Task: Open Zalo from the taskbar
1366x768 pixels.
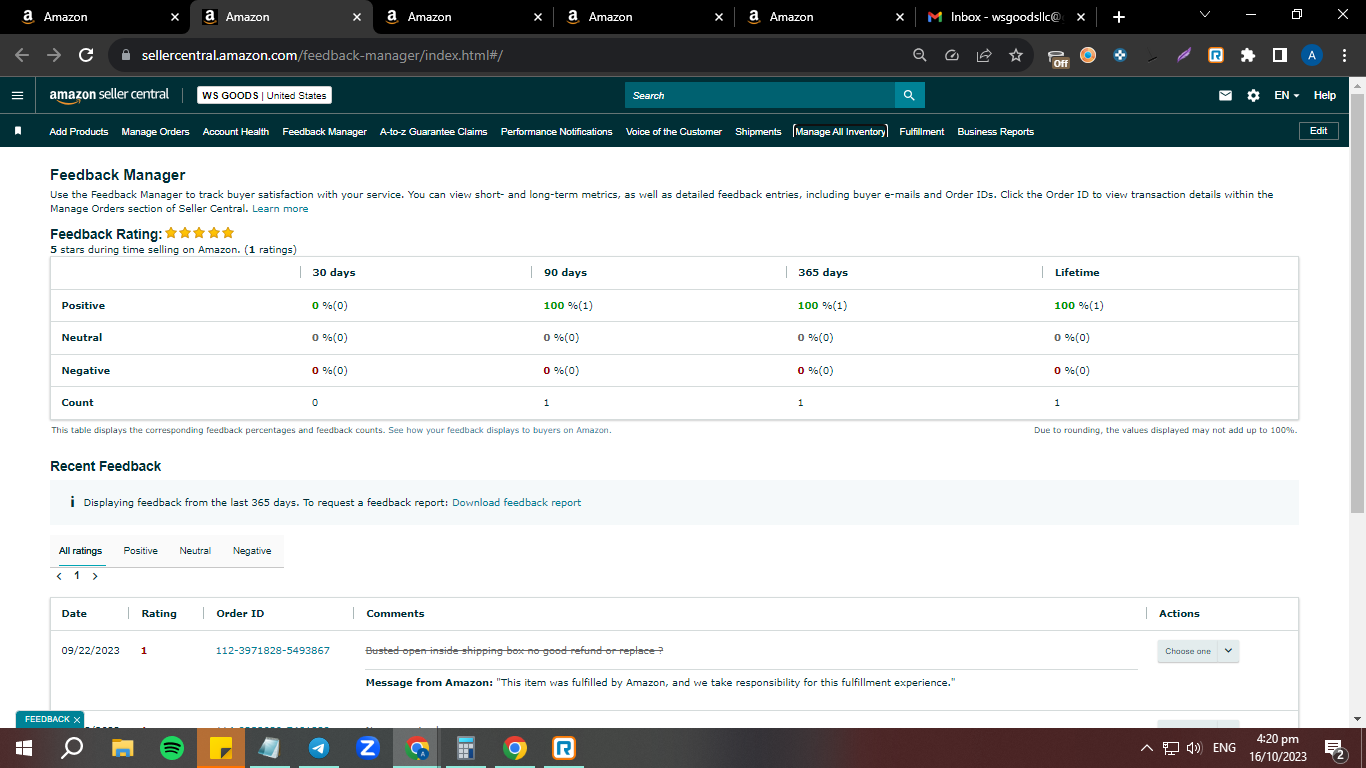Action: click(368, 748)
